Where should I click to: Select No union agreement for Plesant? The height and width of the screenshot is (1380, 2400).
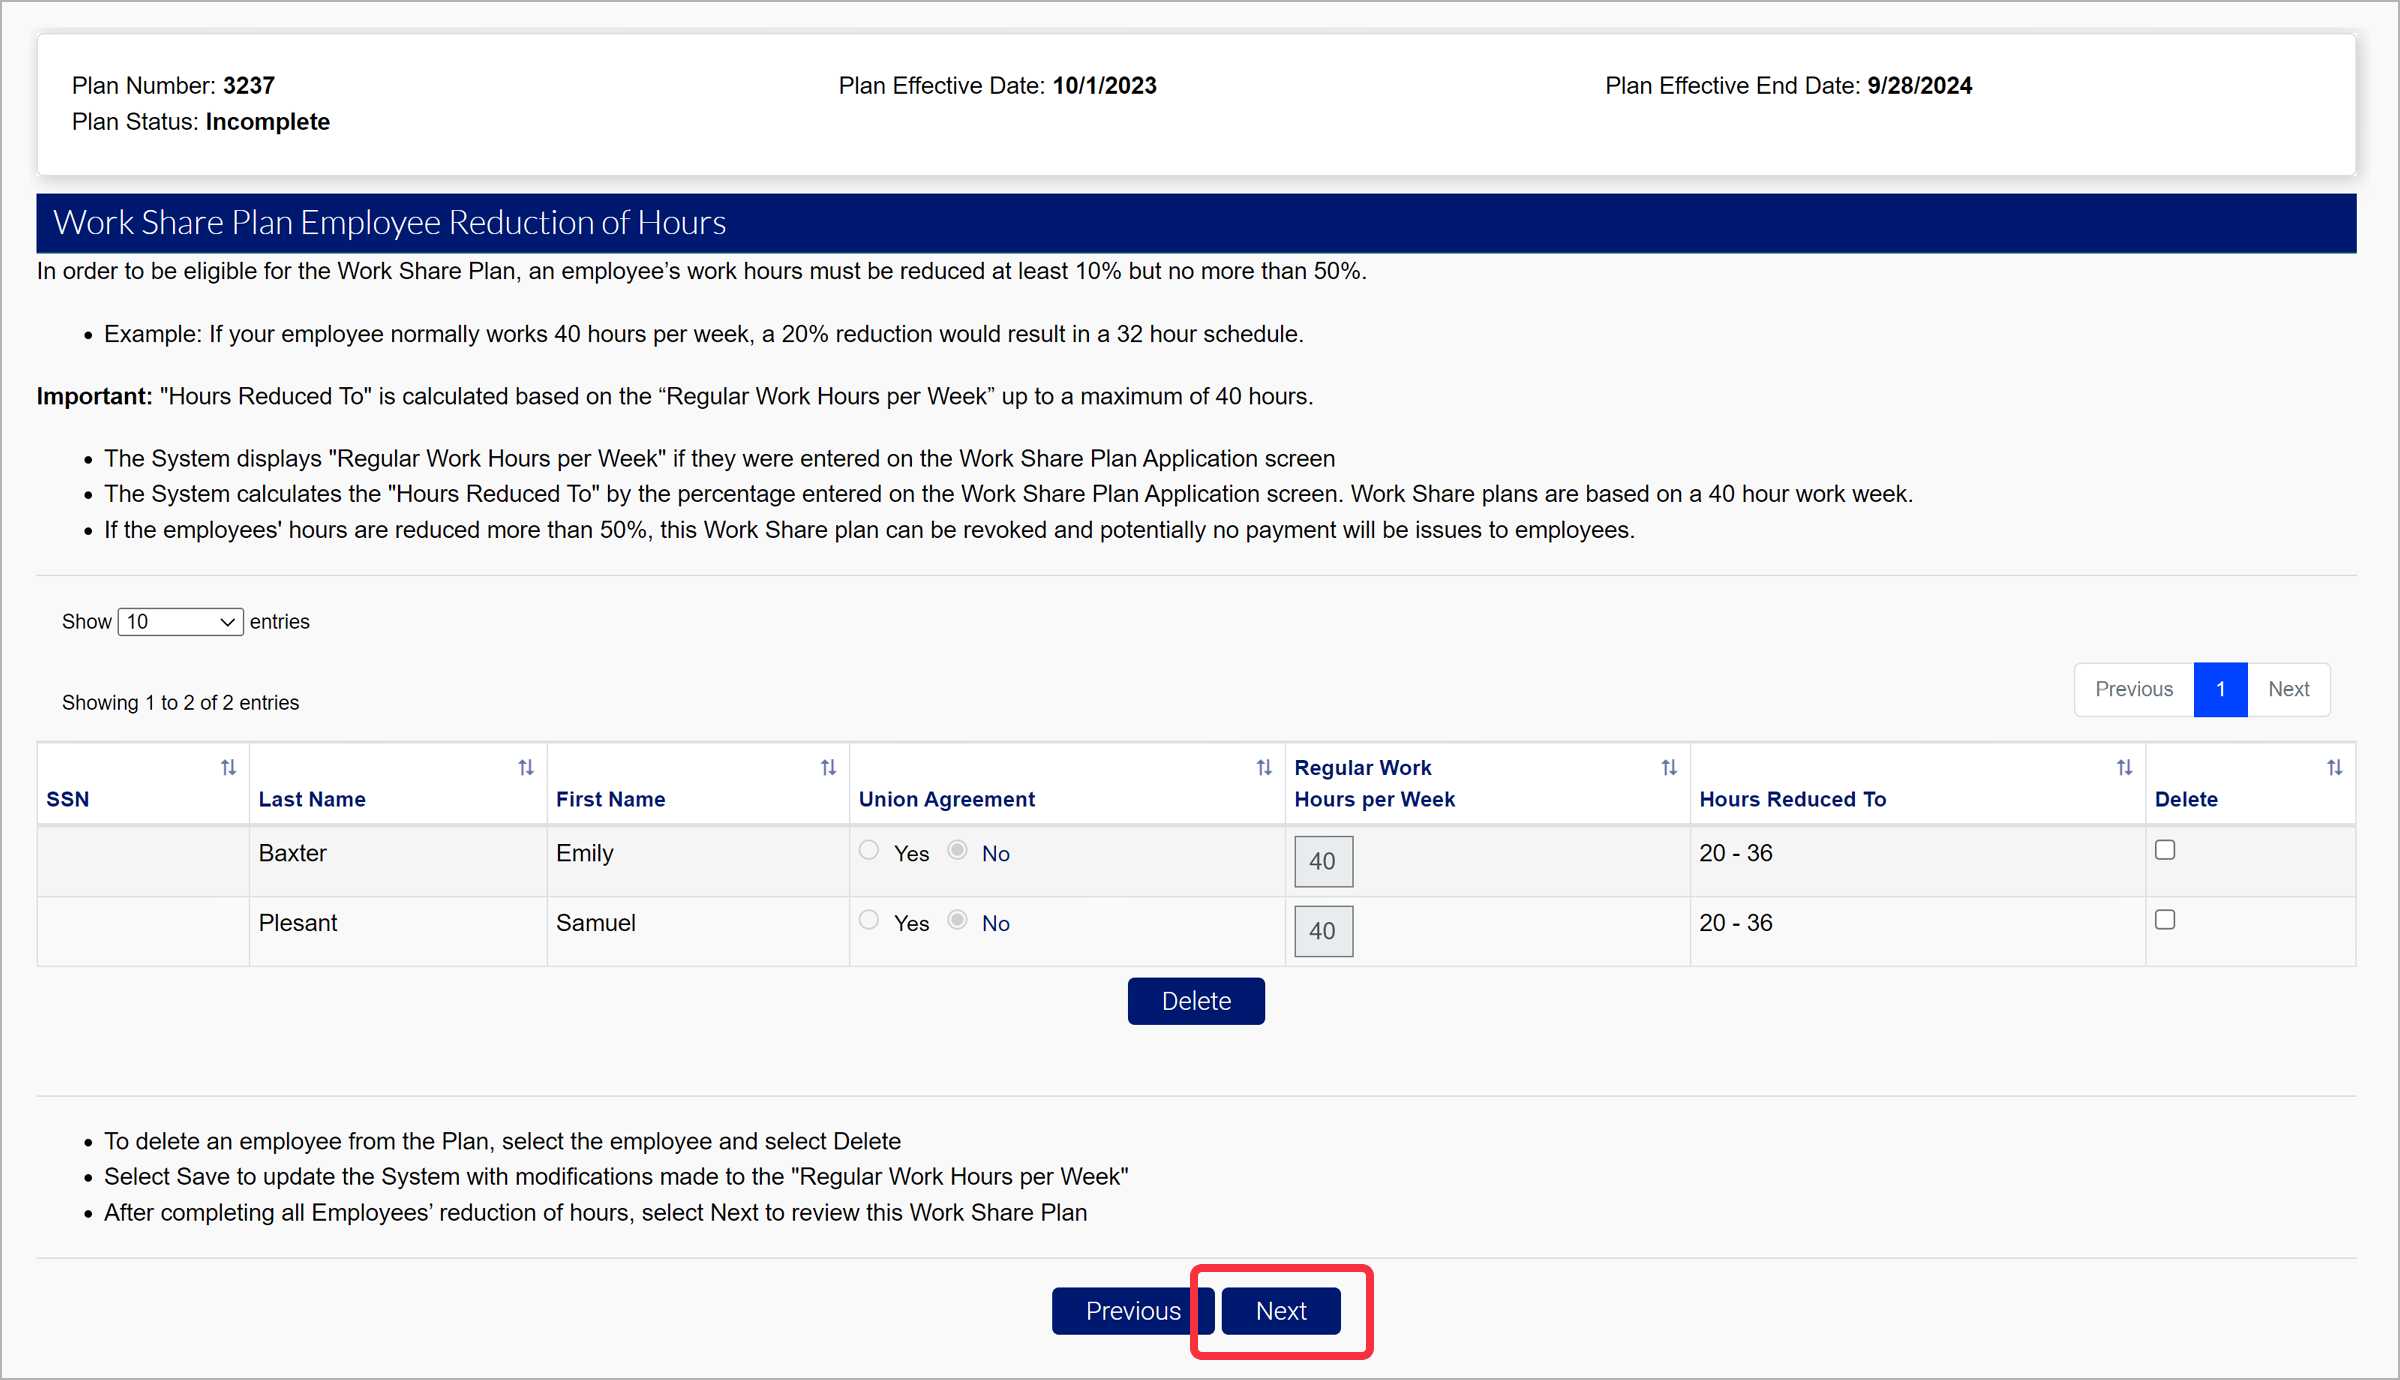pos(958,920)
